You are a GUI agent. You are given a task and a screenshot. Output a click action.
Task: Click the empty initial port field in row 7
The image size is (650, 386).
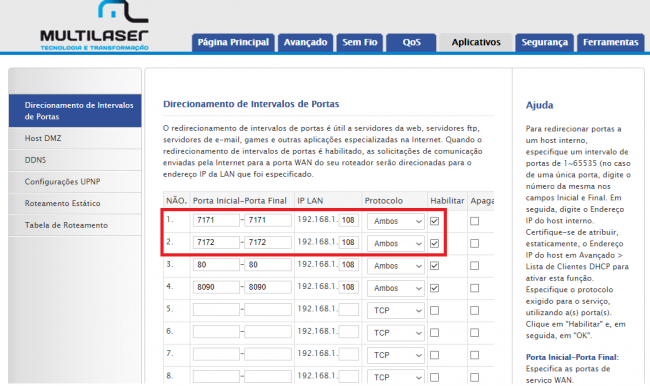click(216, 354)
